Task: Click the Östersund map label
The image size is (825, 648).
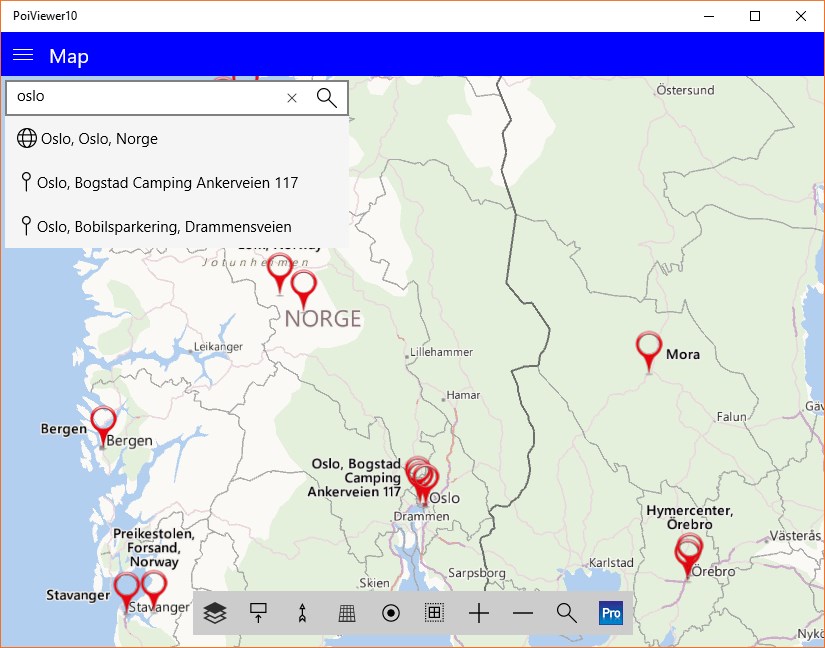Action: (685, 90)
